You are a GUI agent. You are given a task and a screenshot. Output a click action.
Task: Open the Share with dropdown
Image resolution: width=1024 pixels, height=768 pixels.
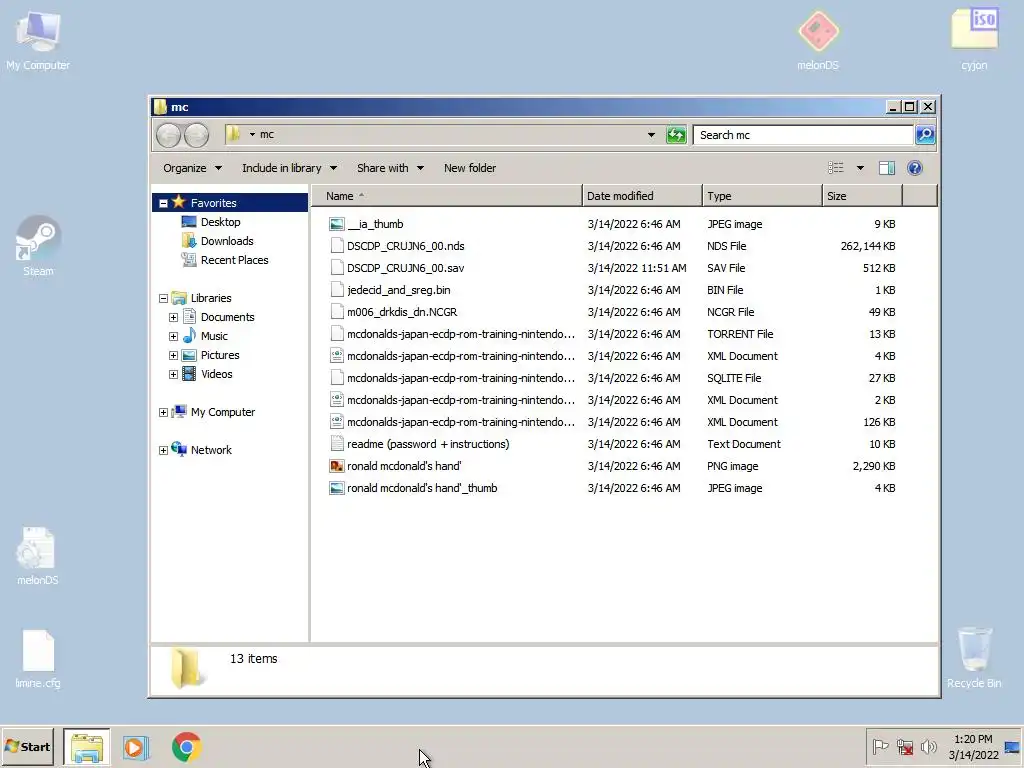(x=390, y=168)
